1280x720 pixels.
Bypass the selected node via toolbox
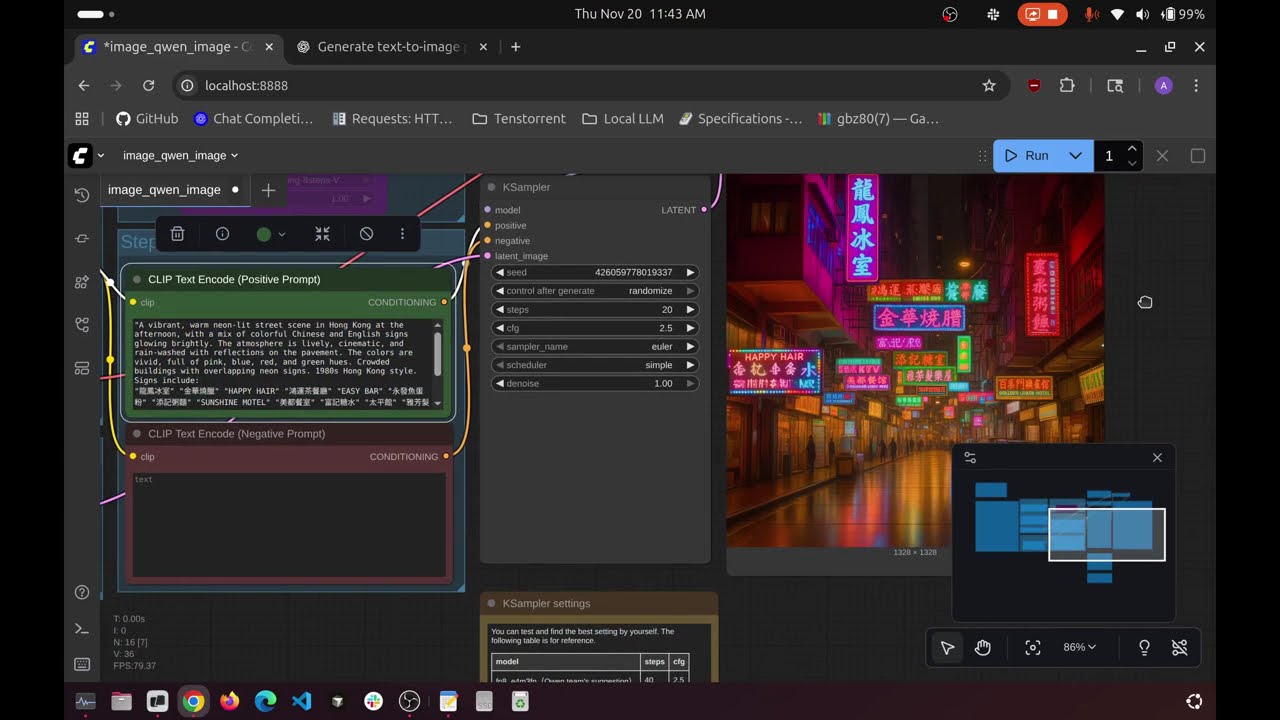coord(366,233)
